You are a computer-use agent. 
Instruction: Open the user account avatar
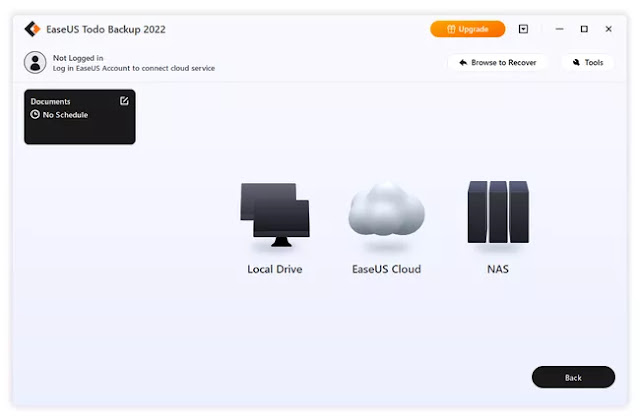tap(35, 62)
